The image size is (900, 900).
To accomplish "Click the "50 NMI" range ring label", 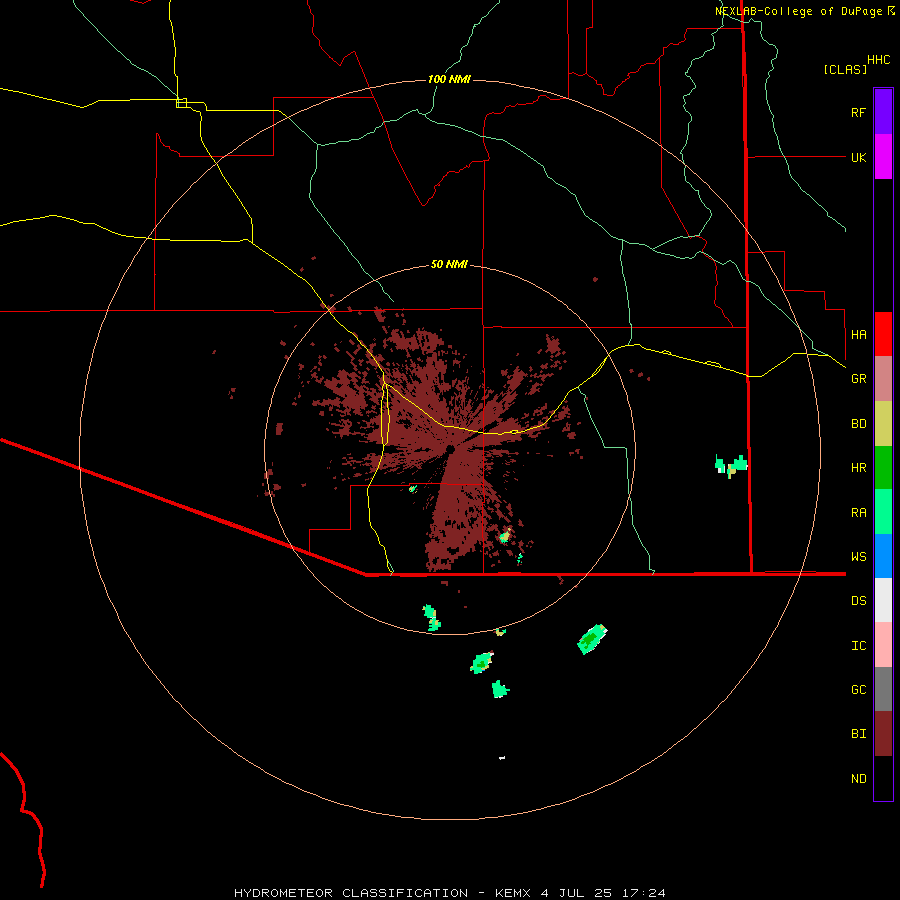I will click(449, 264).
